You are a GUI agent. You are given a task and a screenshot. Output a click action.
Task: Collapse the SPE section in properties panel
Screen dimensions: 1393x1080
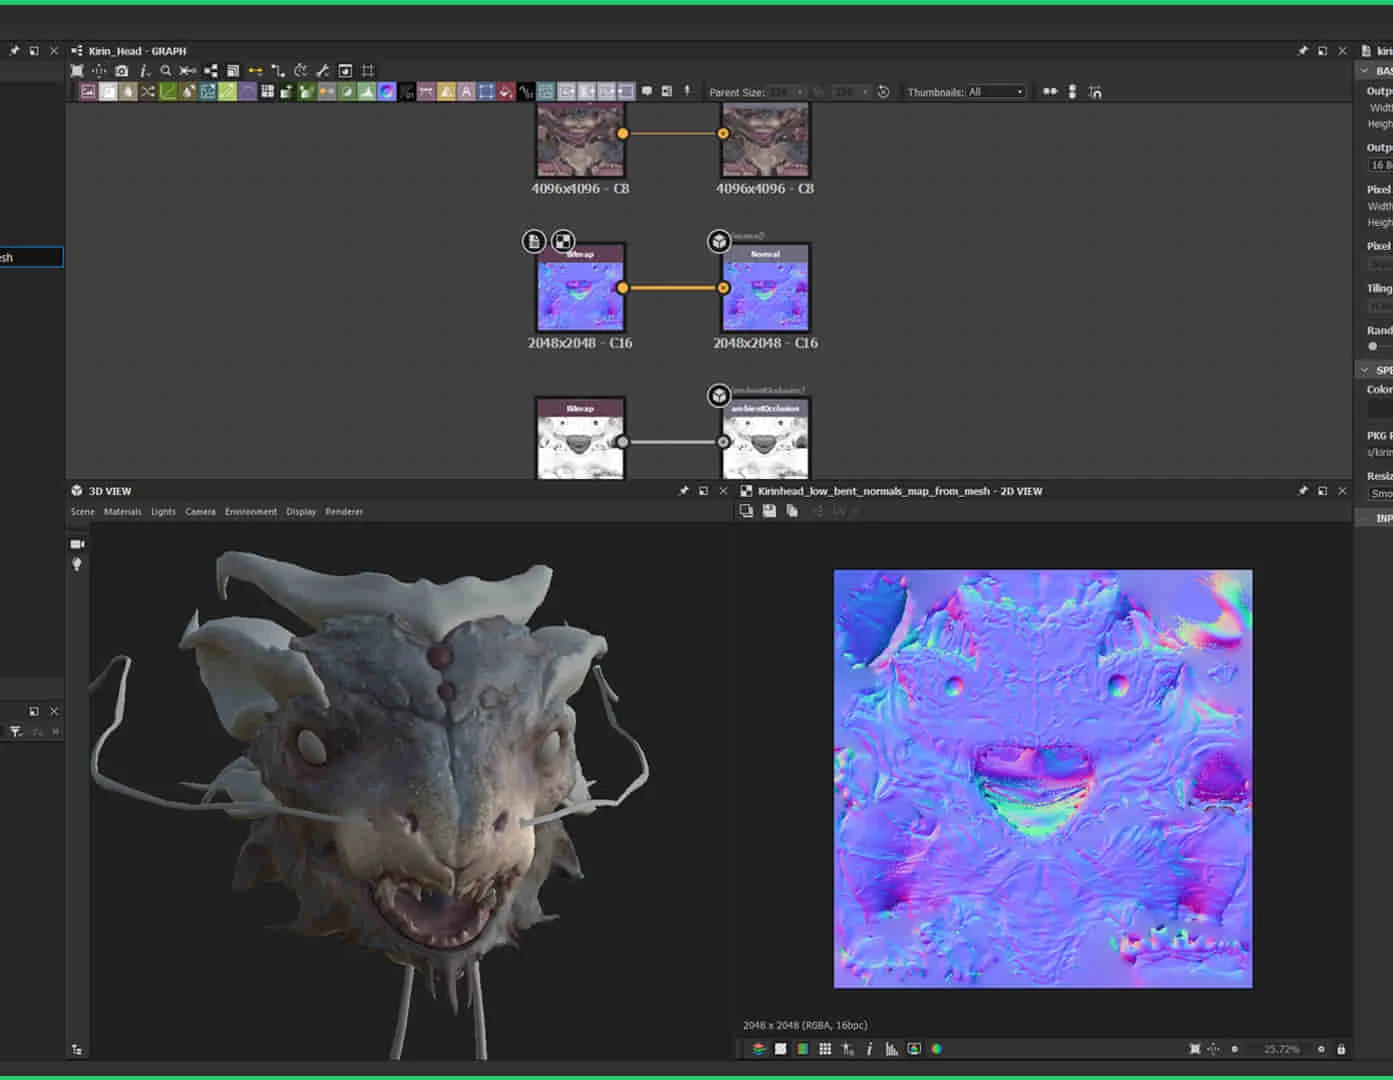pyautogui.click(x=1365, y=370)
